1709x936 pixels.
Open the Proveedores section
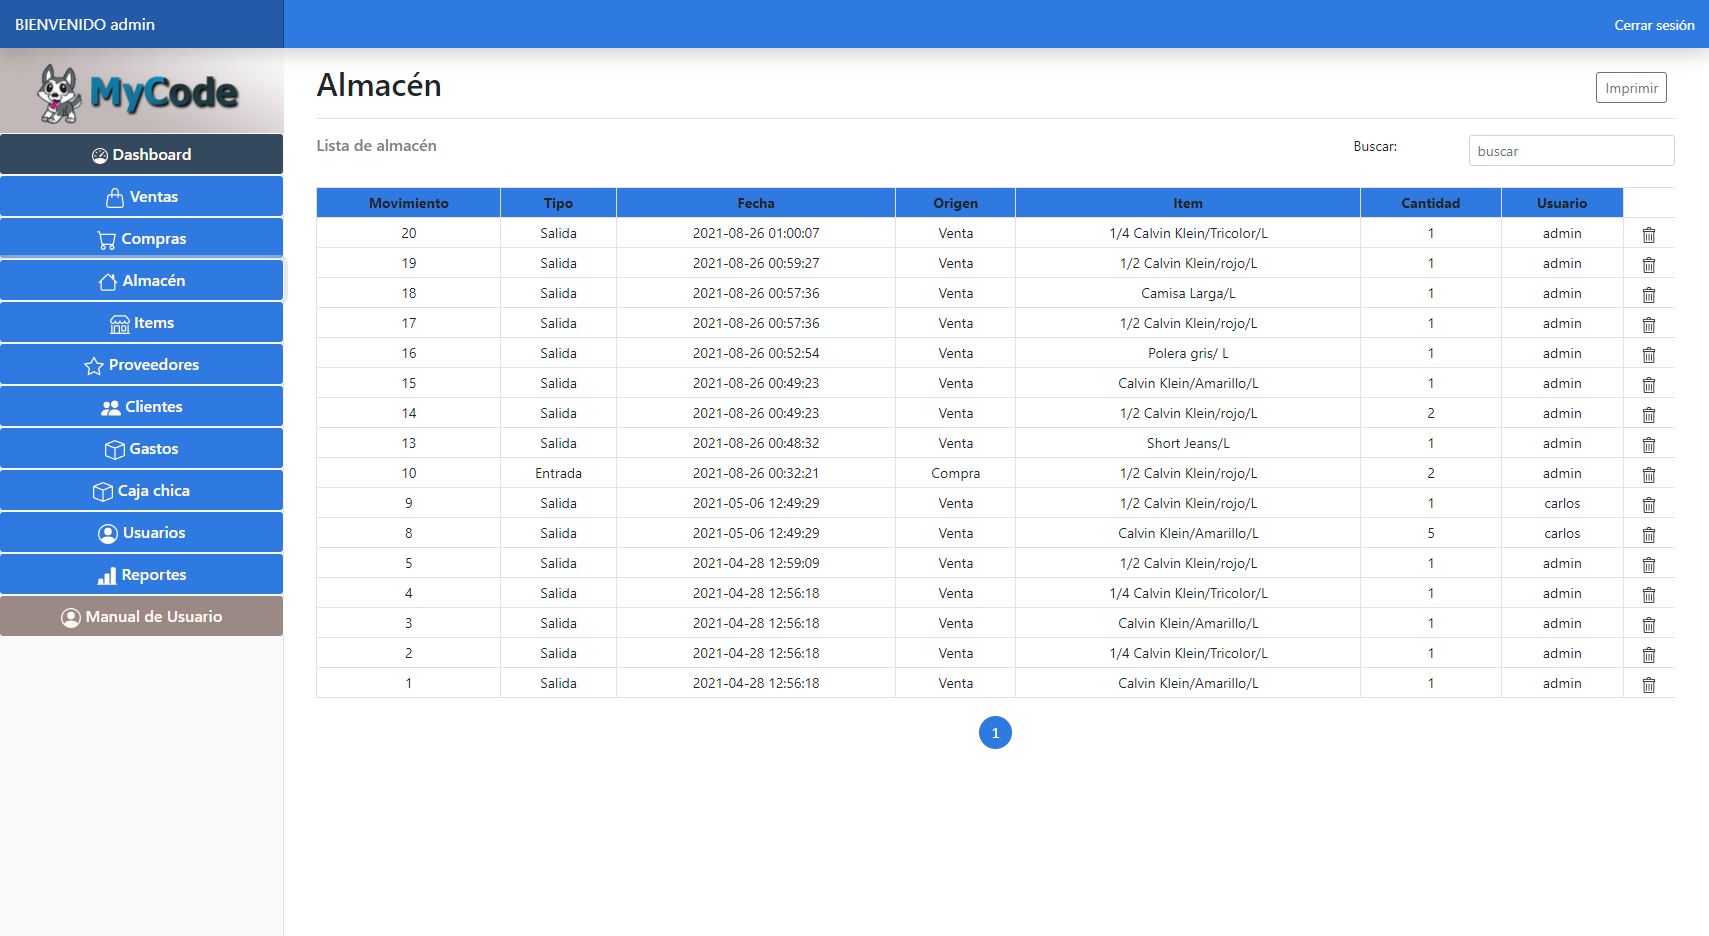point(141,365)
